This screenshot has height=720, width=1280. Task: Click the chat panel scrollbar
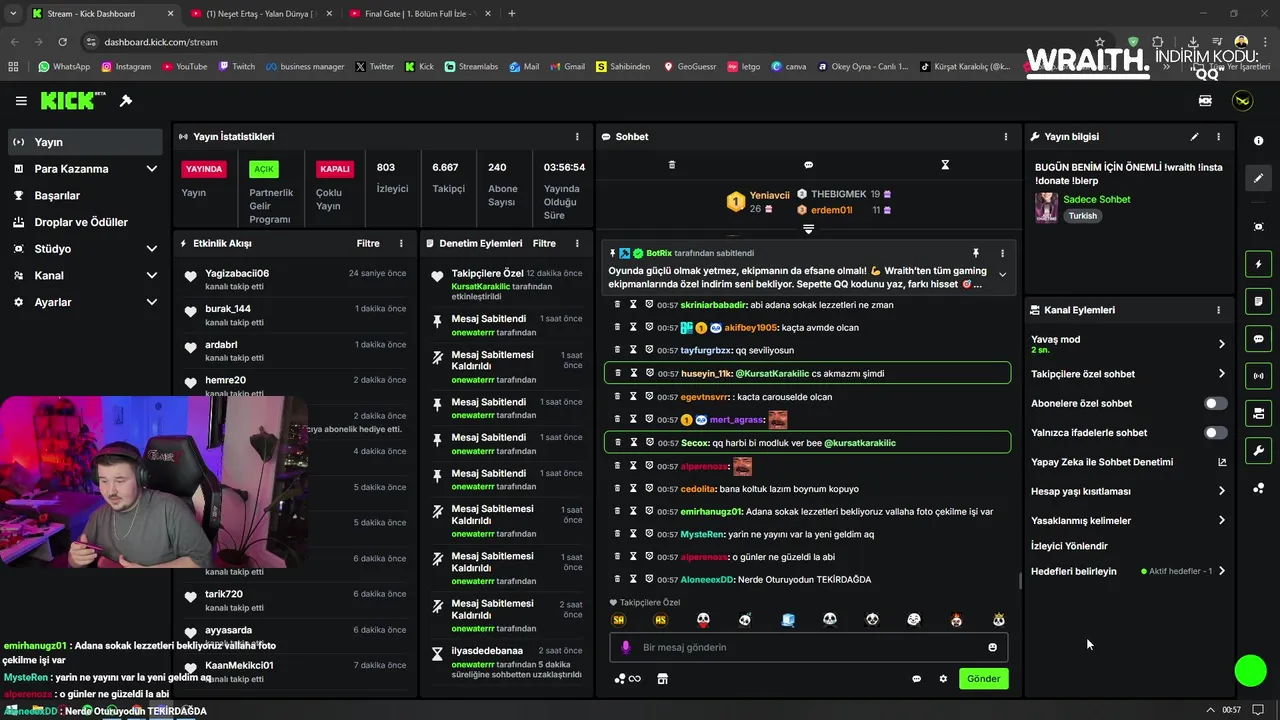click(1020, 581)
